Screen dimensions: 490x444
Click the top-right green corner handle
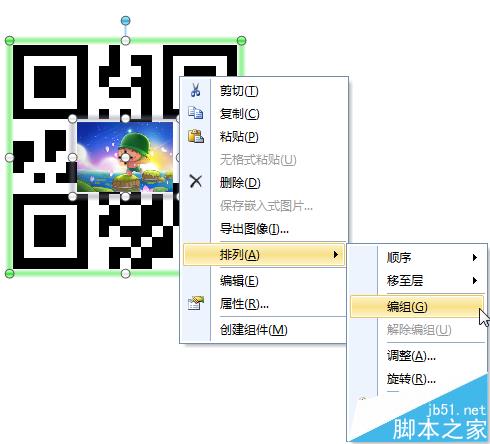pos(241,41)
